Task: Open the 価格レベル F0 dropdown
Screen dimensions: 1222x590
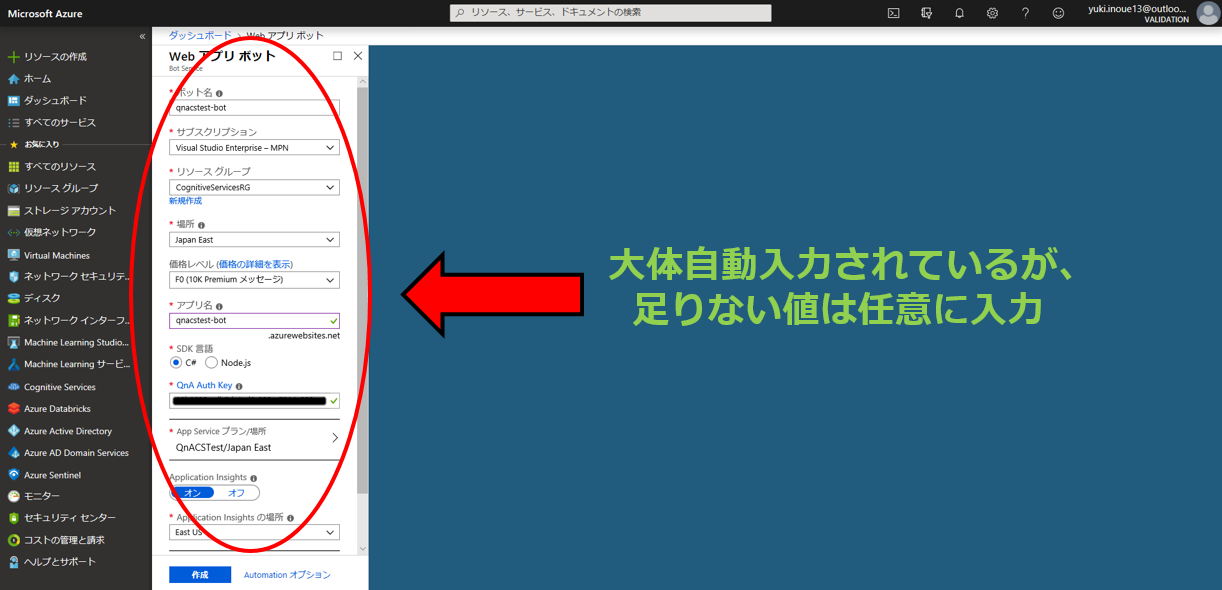Action: tap(254, 280)
